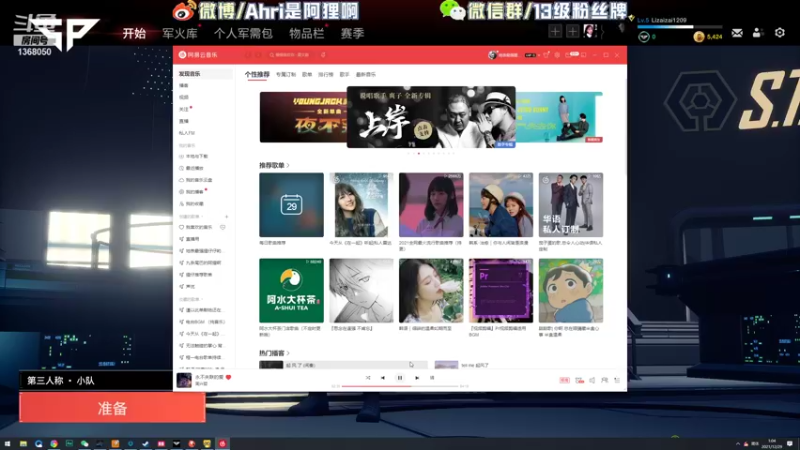The height and width of the screenshot is (450, 800).
Task: Open the user avatar profile
Action: (492, 55)
